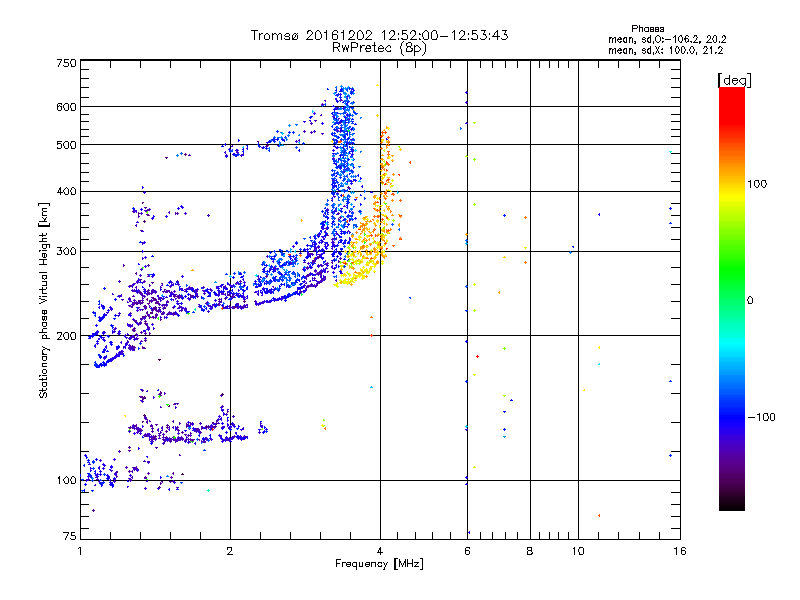
Task: Click the y-axis tick label '300'
Action: [x=66, y=251]
